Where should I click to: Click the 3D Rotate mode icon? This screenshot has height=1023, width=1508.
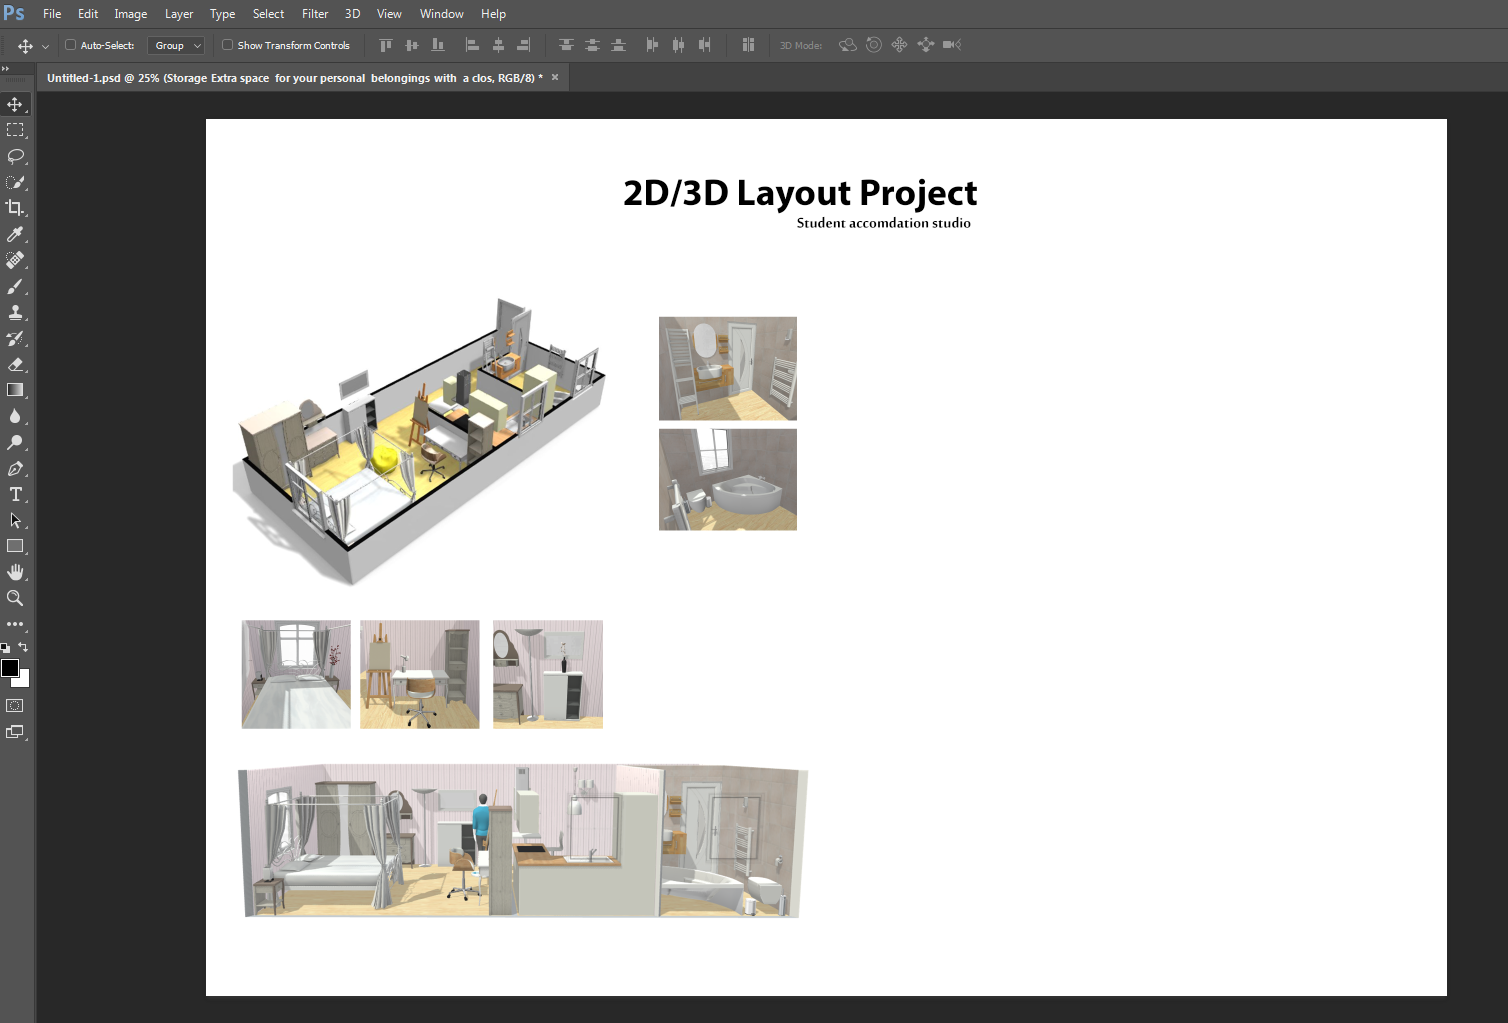[x=848, y=45]
